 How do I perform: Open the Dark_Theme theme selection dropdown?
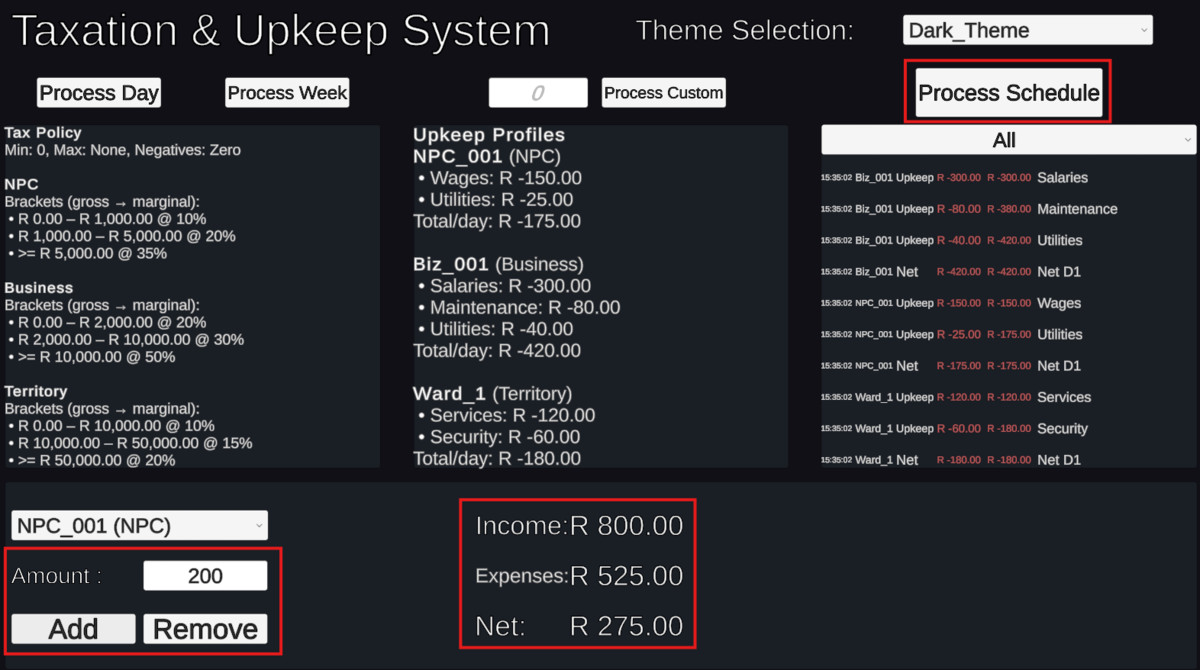tap(1027, 30)
